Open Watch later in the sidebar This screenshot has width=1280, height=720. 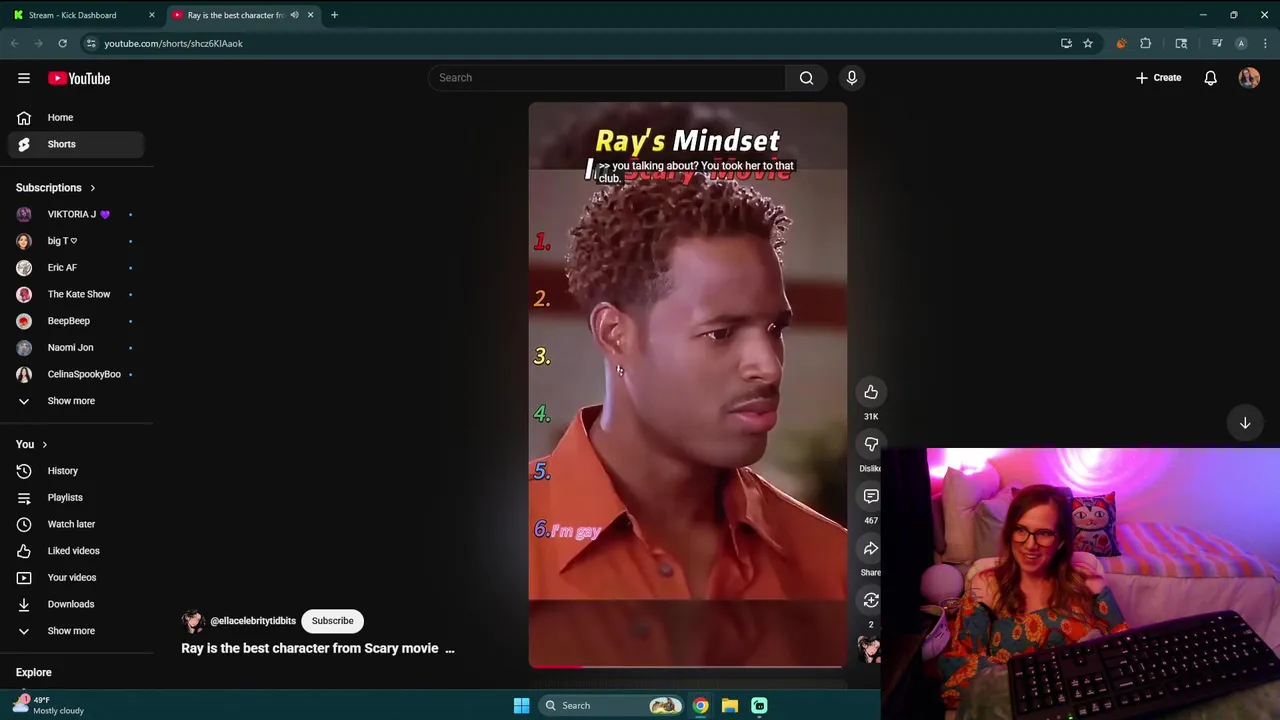tap(76, 524)
